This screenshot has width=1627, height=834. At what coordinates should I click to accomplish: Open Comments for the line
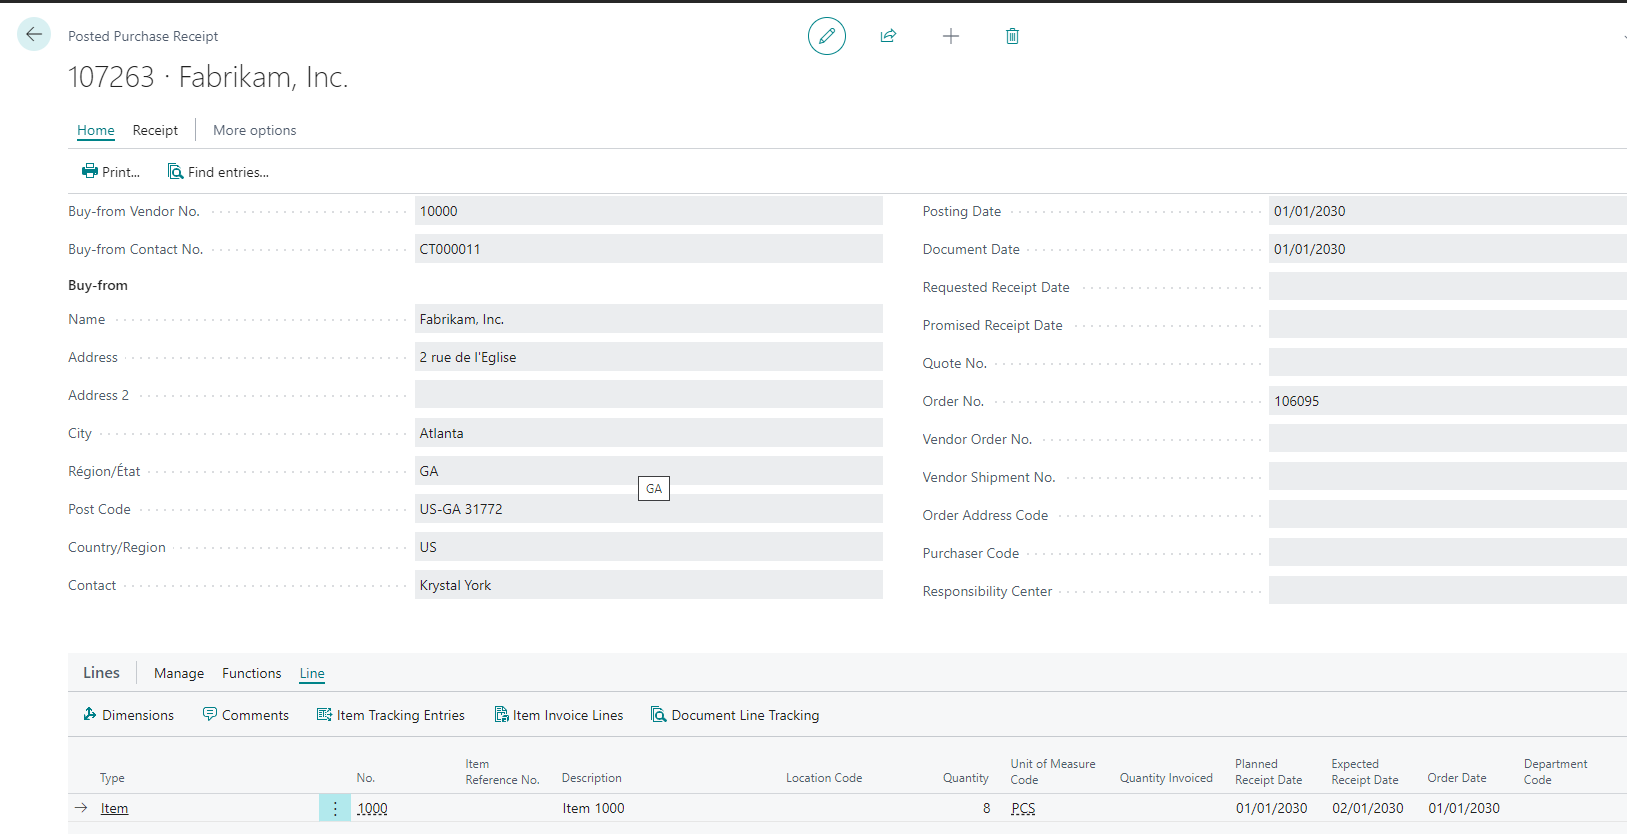click(246, 715)
